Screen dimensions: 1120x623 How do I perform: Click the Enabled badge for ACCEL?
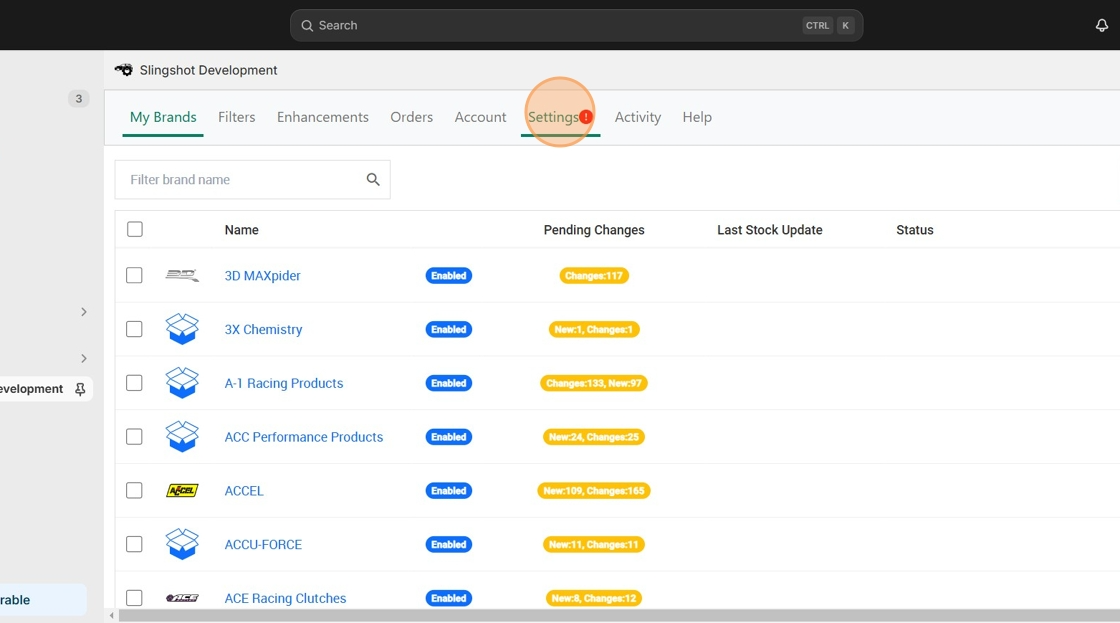(x=449, y=491)
